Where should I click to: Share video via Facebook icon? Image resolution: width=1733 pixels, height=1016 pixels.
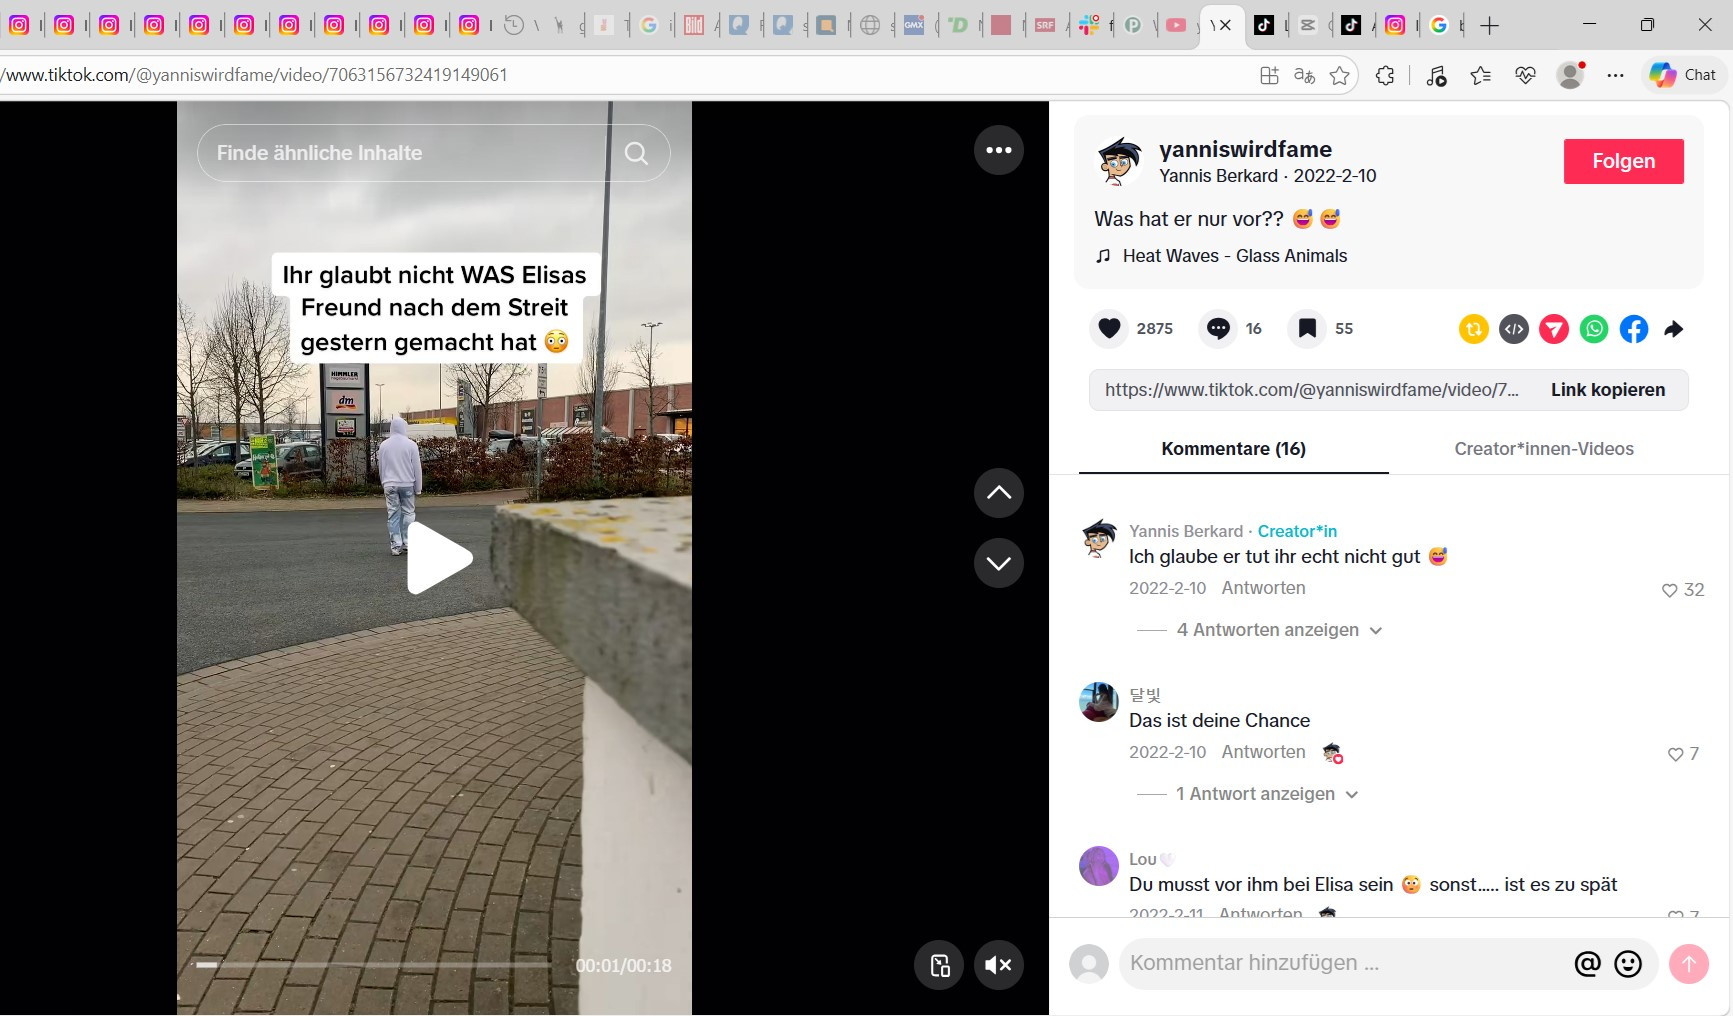click(1634, 329)
